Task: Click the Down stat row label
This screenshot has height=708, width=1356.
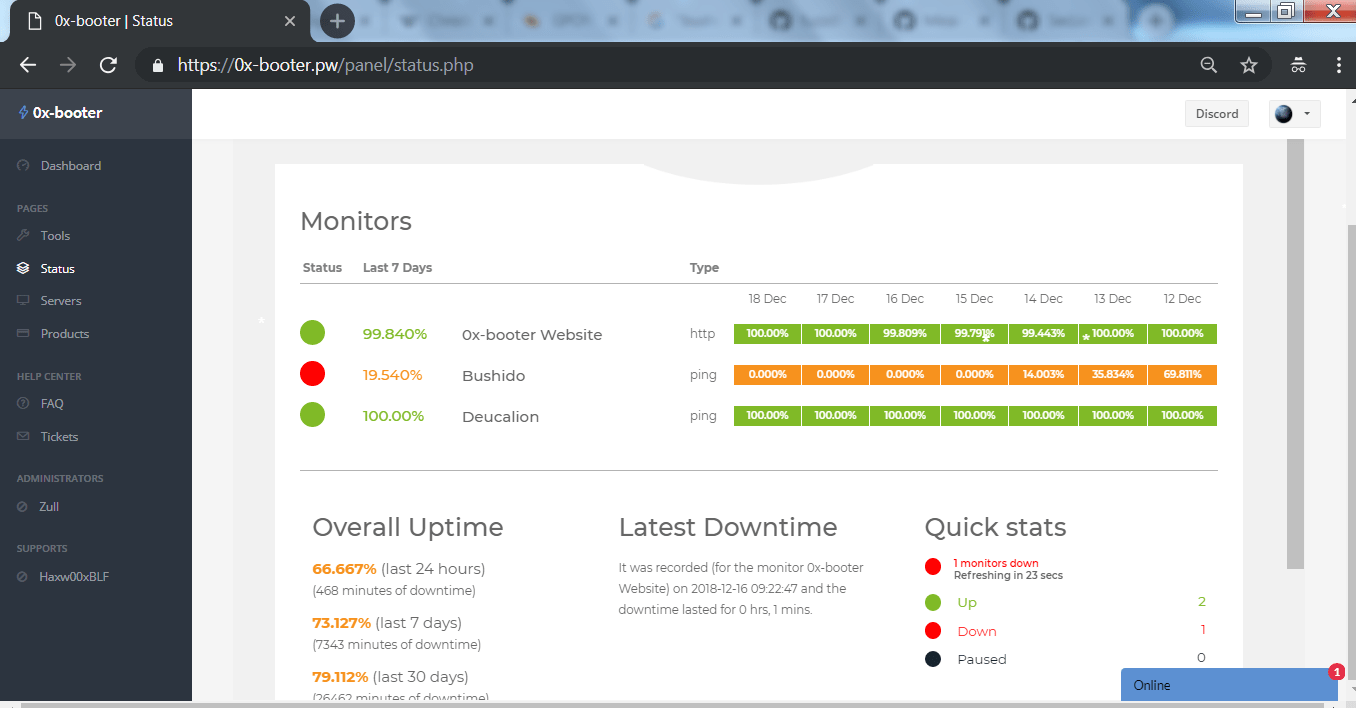Action: tap(977, 631)
